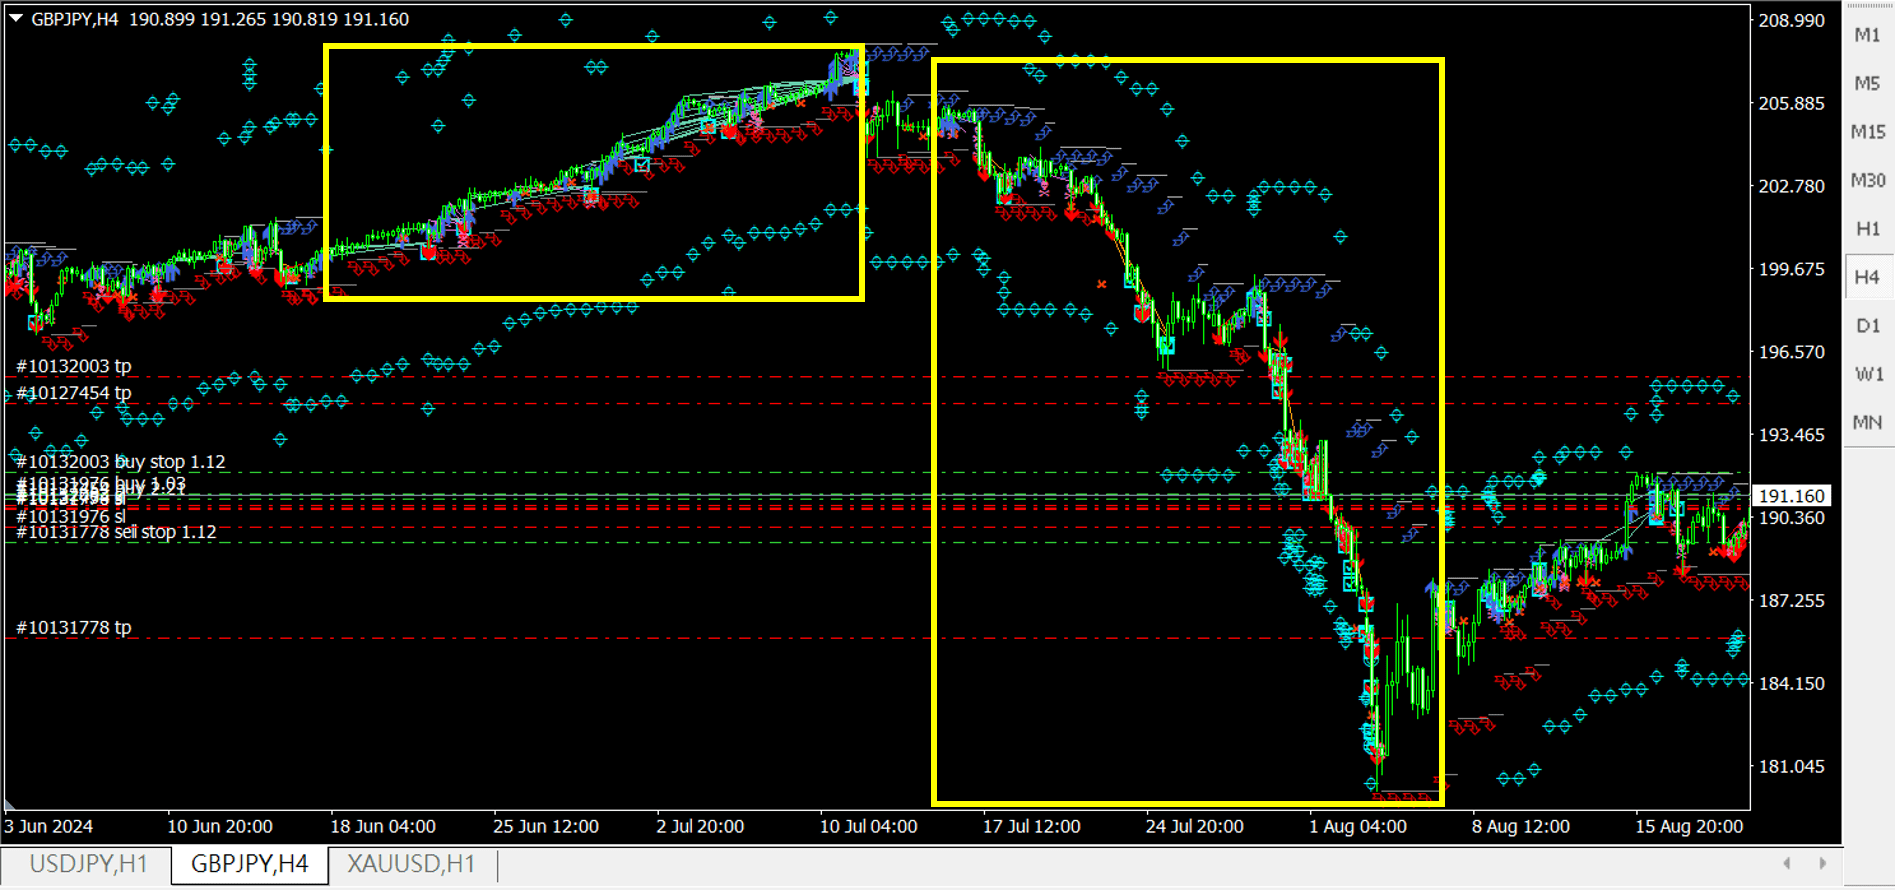Change timeframe to M15
The image size is (1895, 890).
(1866, 132)
